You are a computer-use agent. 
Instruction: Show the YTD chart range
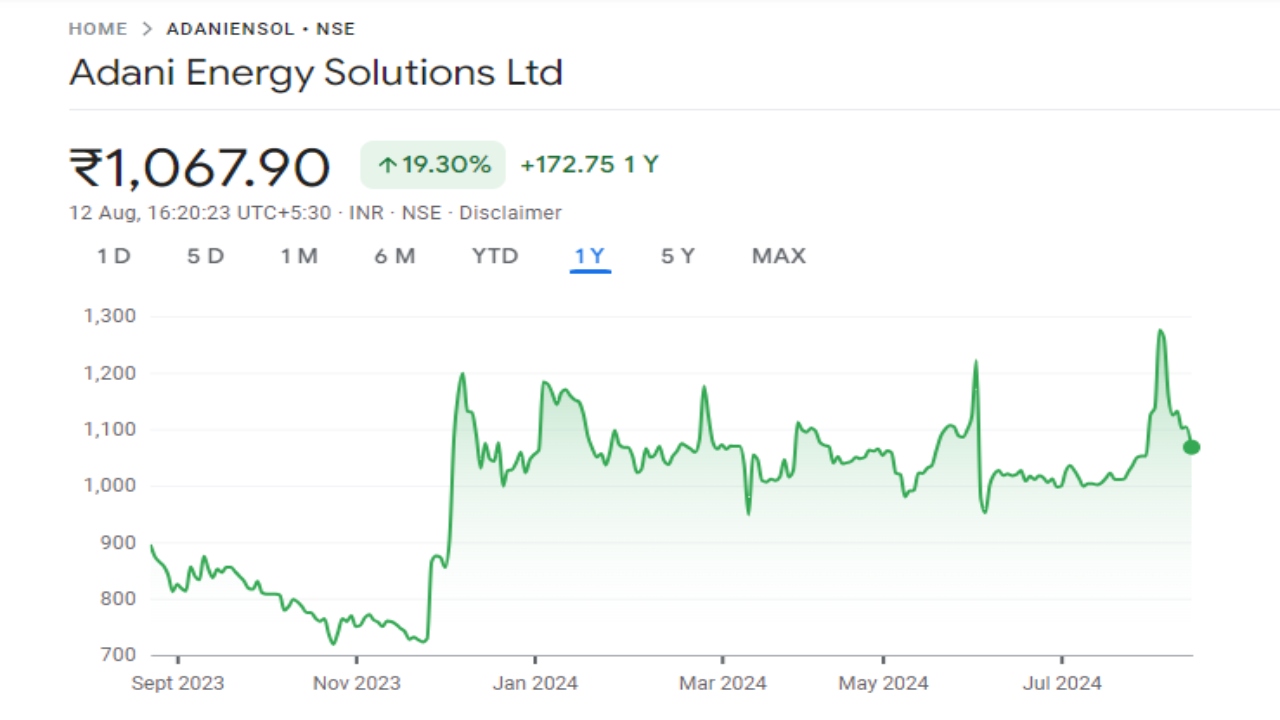pos(495,256)
